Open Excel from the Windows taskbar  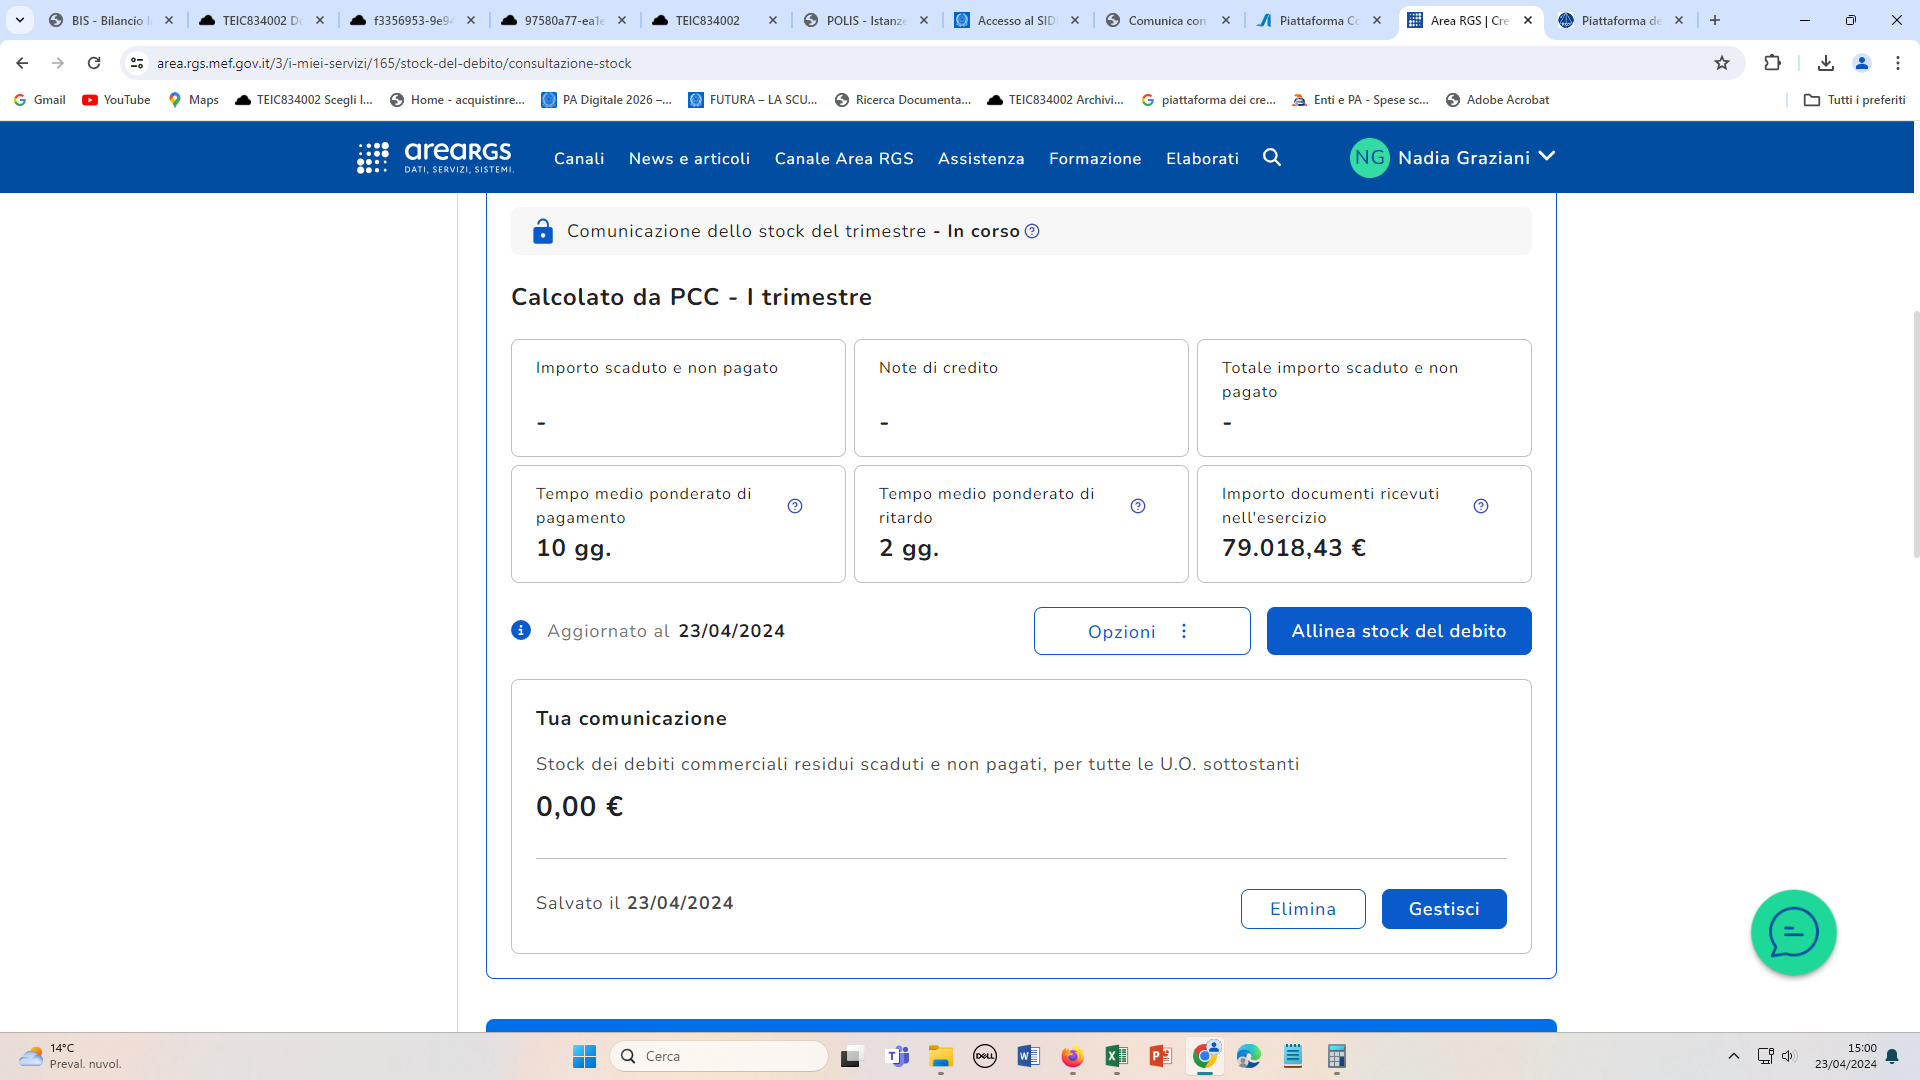click(1116, 1056)
